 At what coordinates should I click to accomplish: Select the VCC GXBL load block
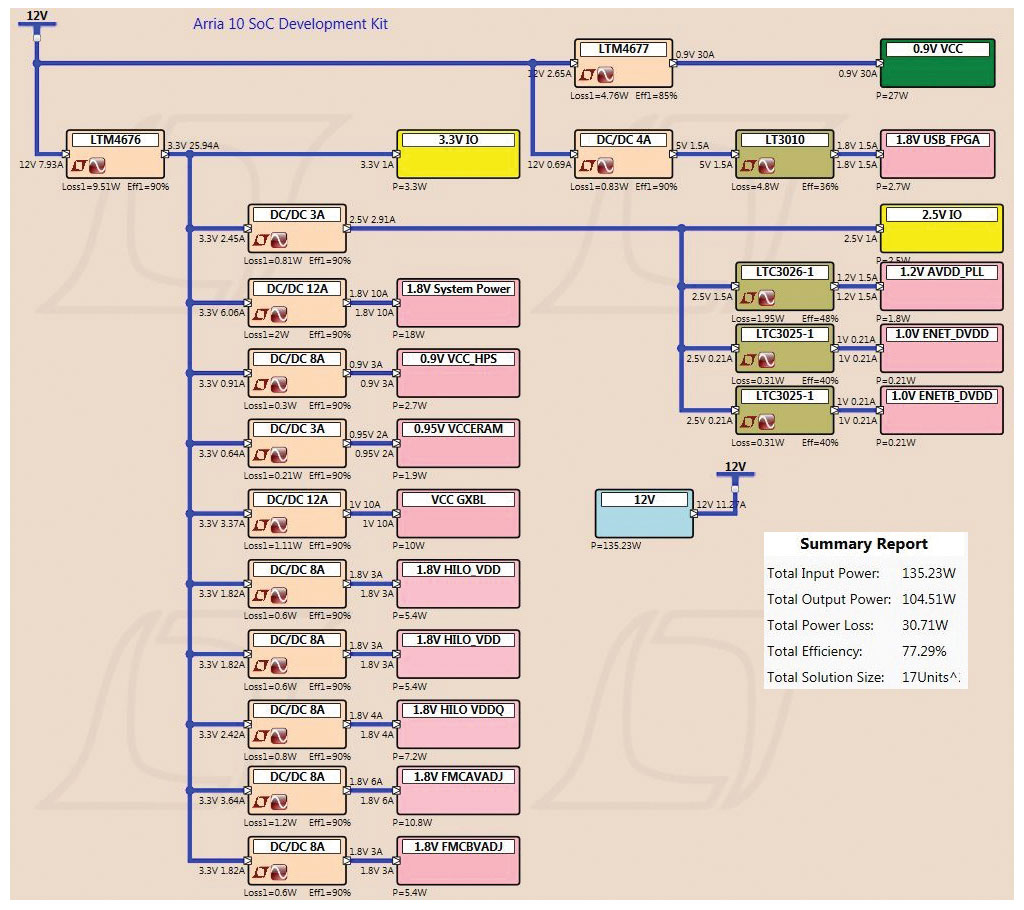[458, 513]
